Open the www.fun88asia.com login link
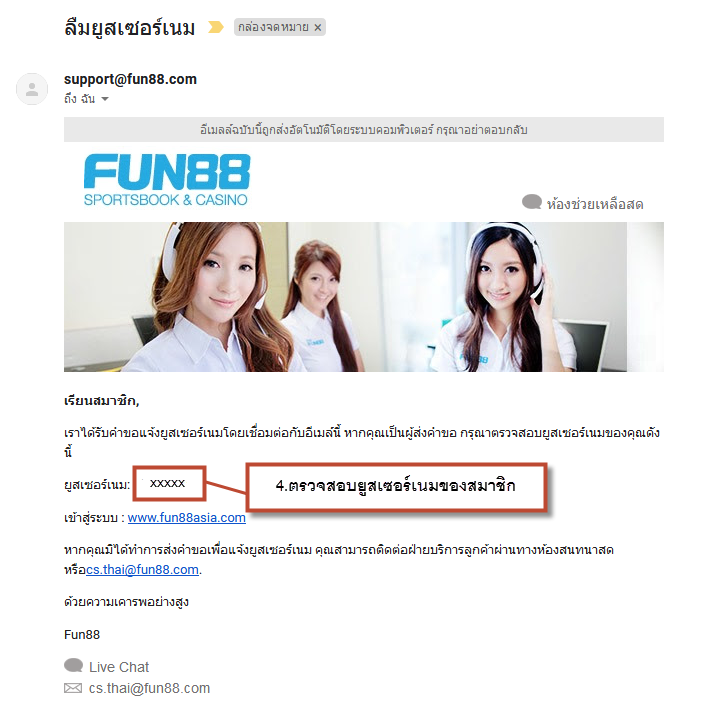 pos(187,518)
